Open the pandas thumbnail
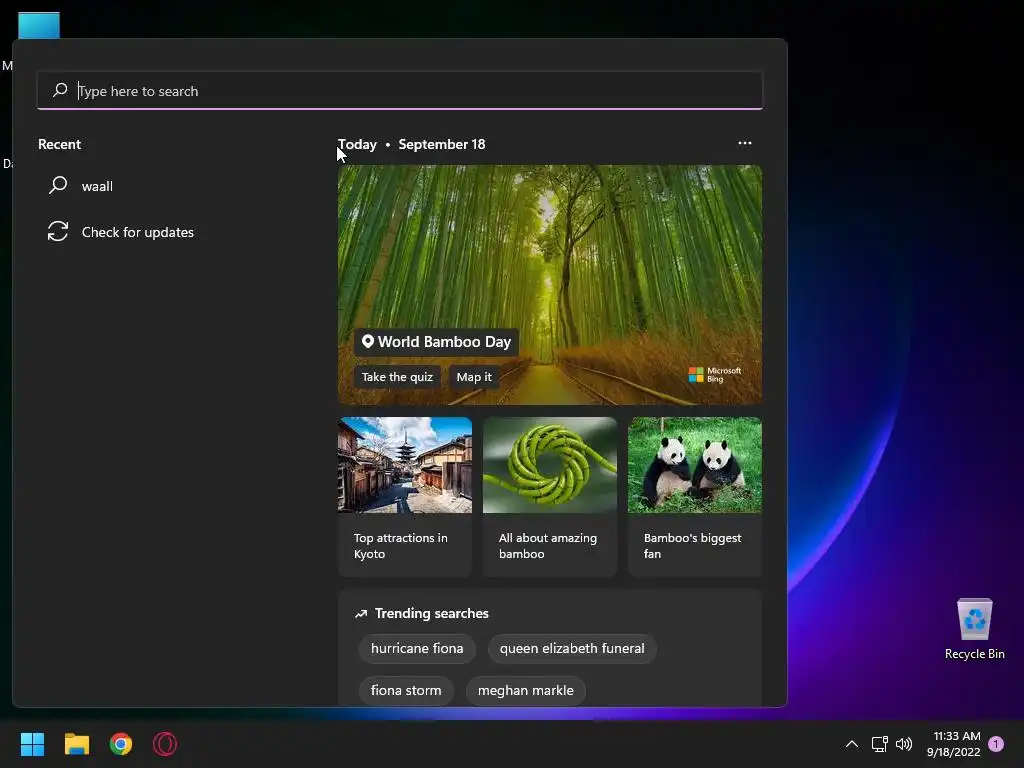Screen dimensions: 1024x768 pyautogui.click(x=695, y=465)
